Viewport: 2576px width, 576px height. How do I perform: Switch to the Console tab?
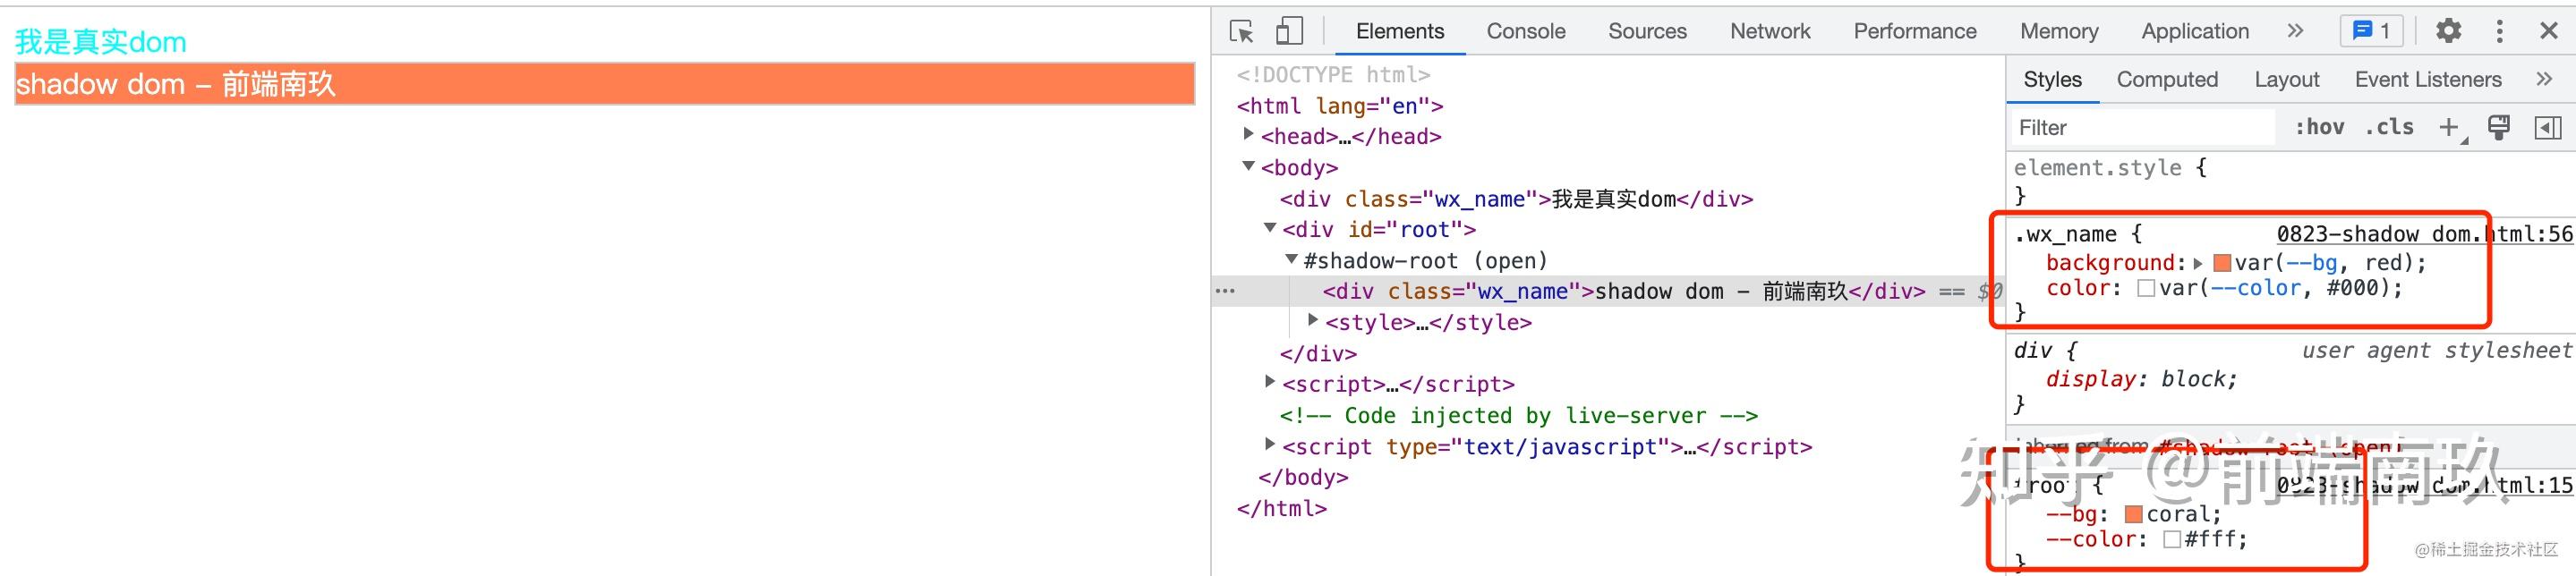(x=1525, y=31)
